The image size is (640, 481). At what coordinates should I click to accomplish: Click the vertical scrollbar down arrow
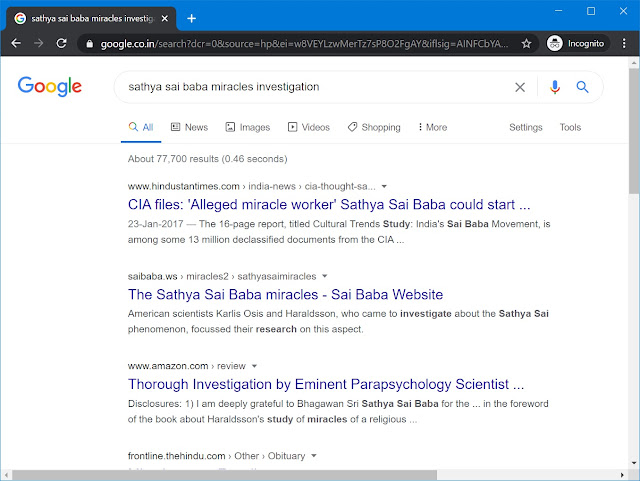pyautogui.click(x=634, y=463)
